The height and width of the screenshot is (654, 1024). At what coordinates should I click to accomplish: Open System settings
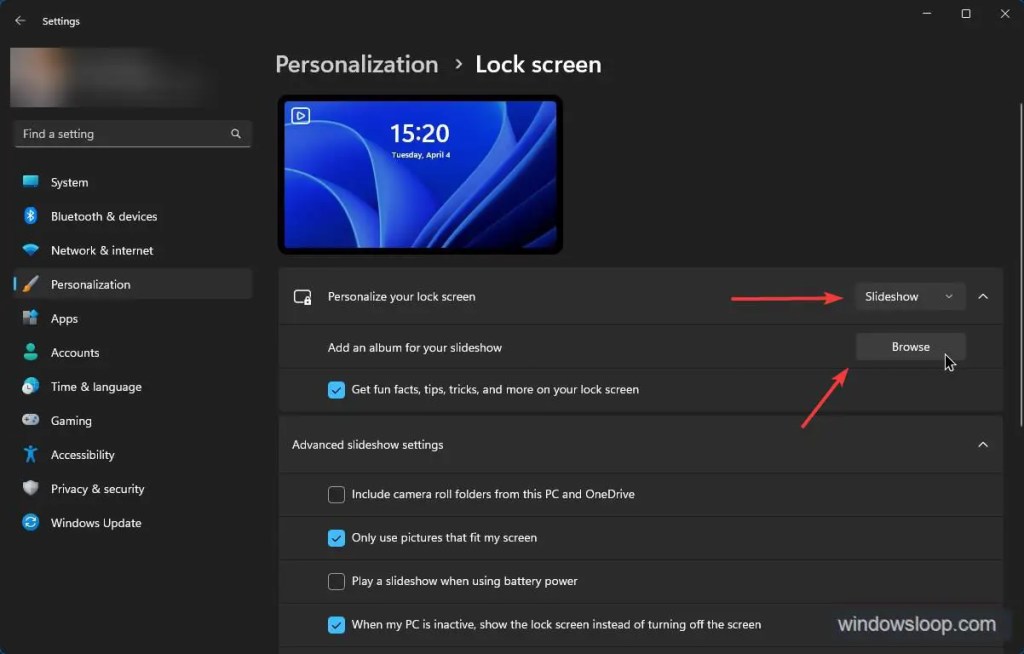133,182
